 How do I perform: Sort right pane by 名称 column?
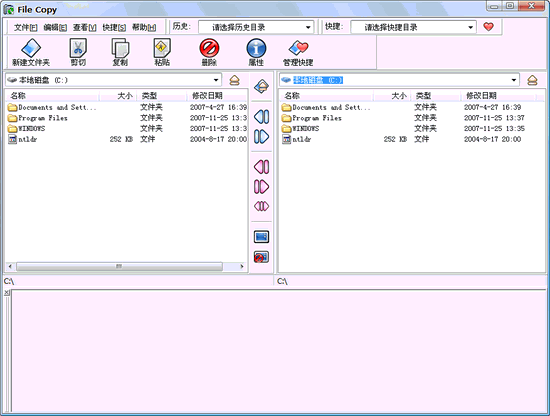tap(327, 95)
